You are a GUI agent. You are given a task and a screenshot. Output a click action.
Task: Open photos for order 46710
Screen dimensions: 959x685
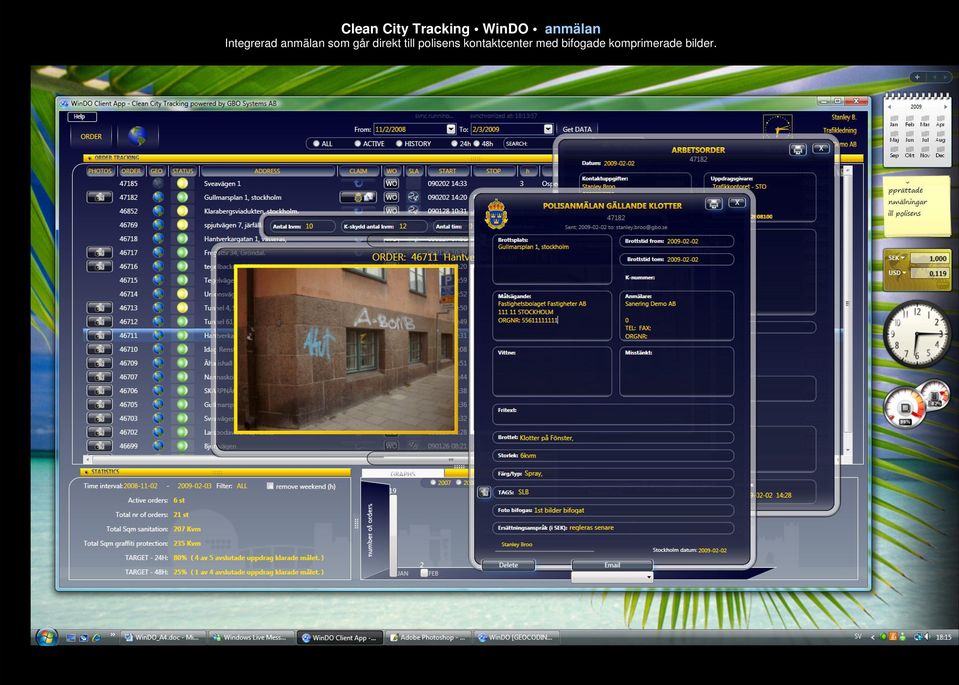point(99,349)
